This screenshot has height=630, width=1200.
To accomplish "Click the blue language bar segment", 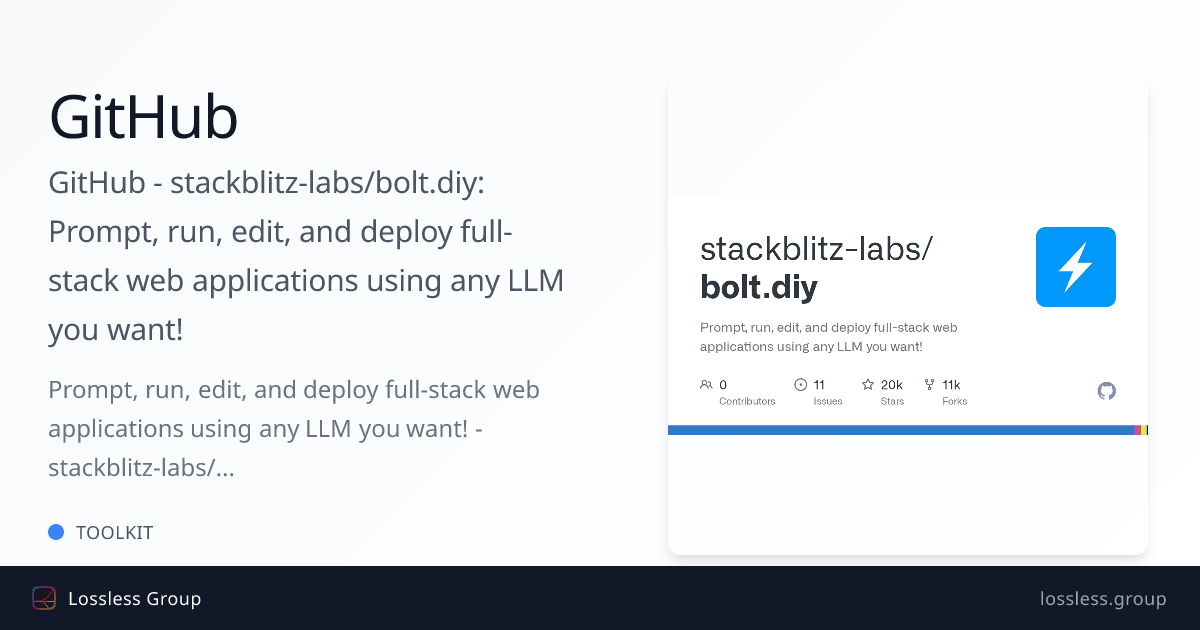I will point(900,430).
